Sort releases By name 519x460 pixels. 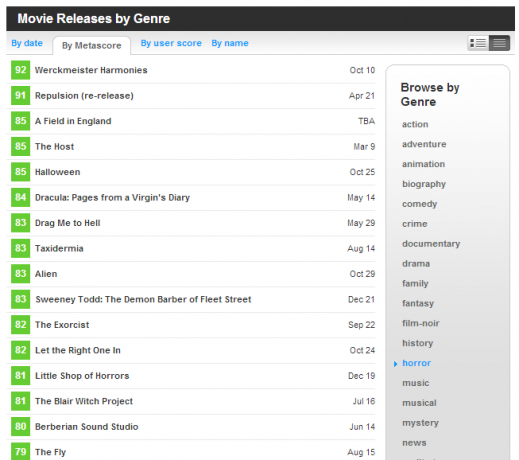click(x=230, y=43)
